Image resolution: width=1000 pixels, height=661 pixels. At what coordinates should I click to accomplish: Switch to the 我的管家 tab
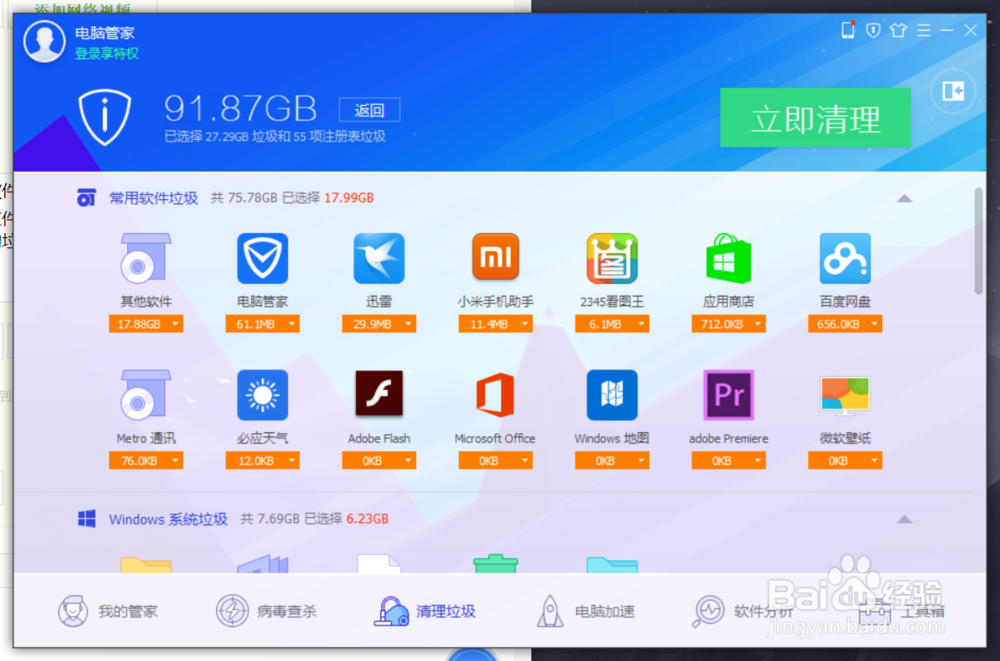(x=107, y=611)
